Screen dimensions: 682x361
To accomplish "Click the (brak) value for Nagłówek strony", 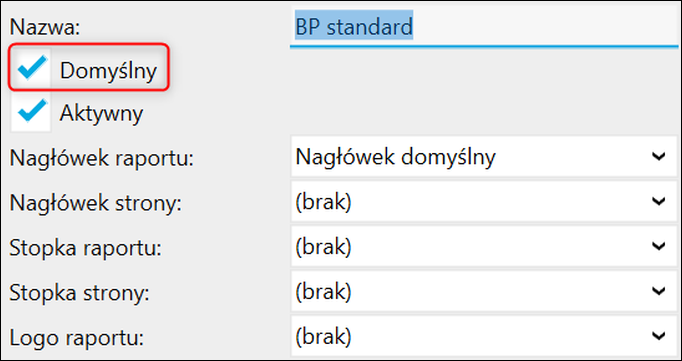I will [323, 202].
